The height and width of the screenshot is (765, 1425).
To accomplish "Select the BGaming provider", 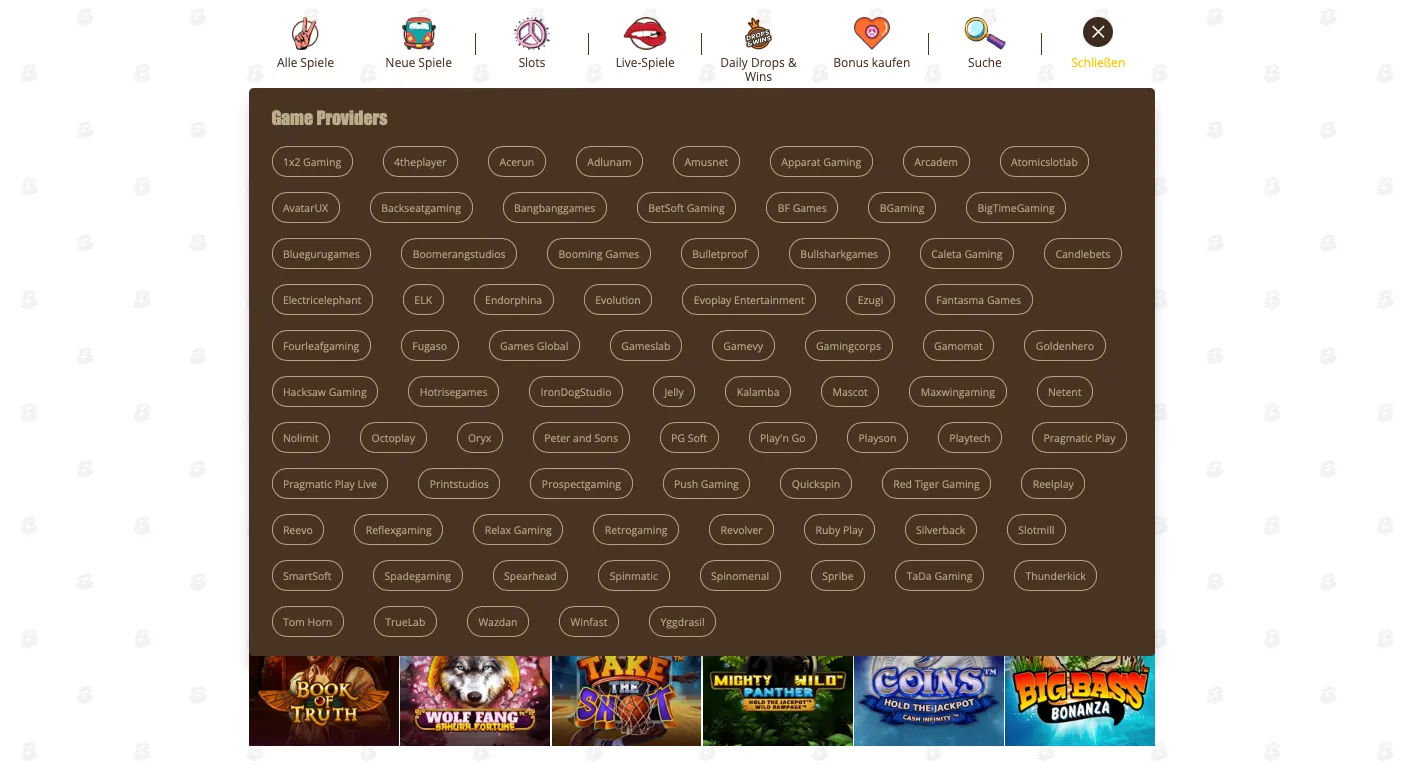I will 901,207.
